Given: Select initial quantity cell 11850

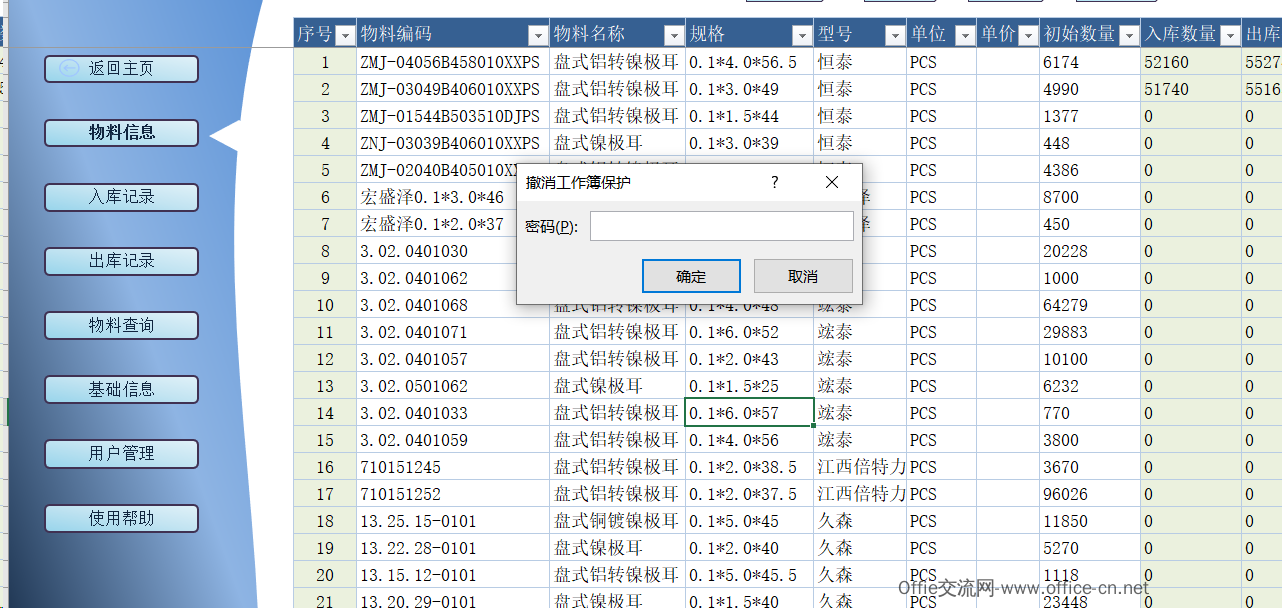Looking at the screenshot, I should [x=1090, y=521].
